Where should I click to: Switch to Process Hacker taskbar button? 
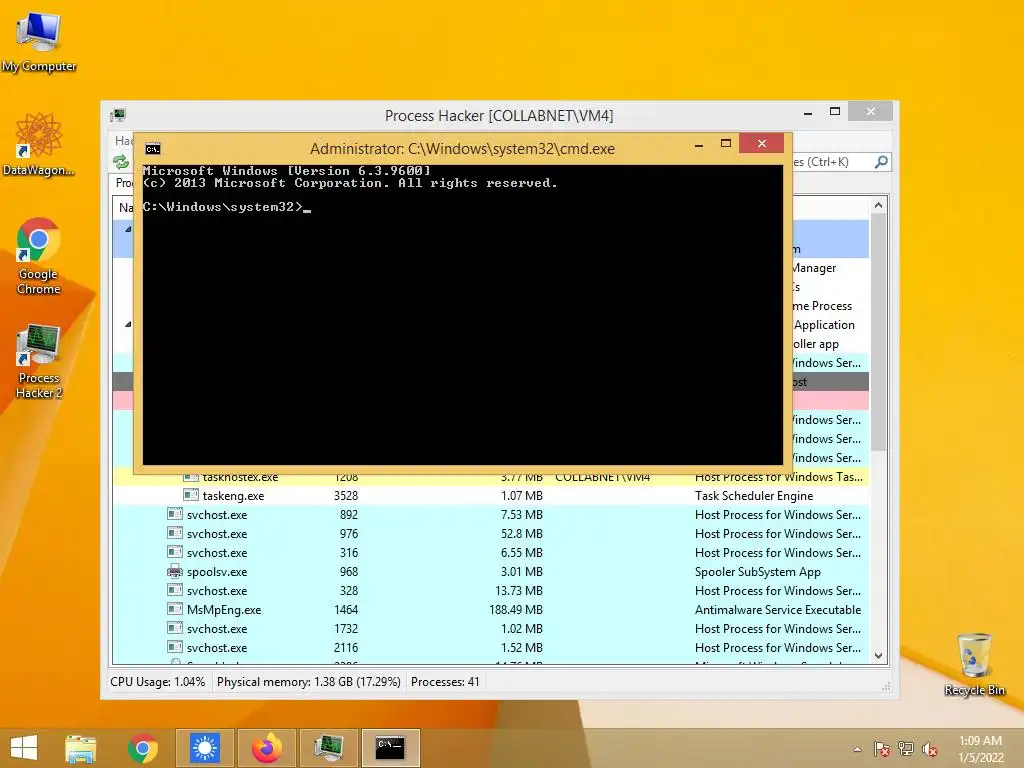pyautogui.click(x=328, y=748)
